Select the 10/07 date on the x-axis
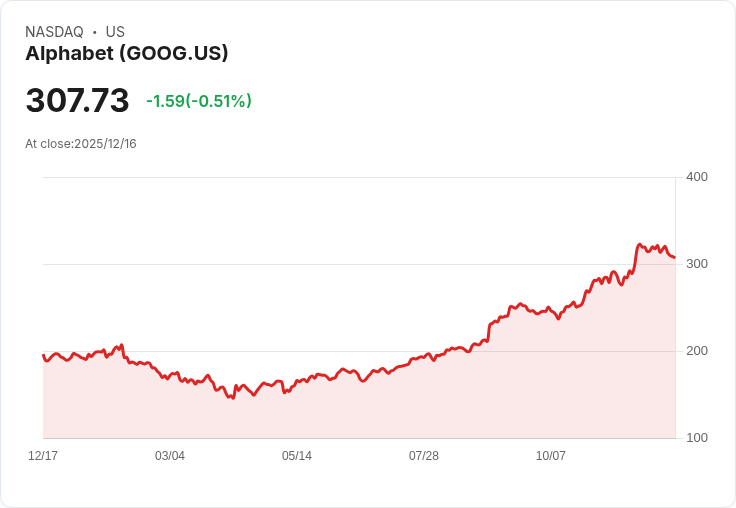This screenshot has width=736, height=508. (551, 456)
